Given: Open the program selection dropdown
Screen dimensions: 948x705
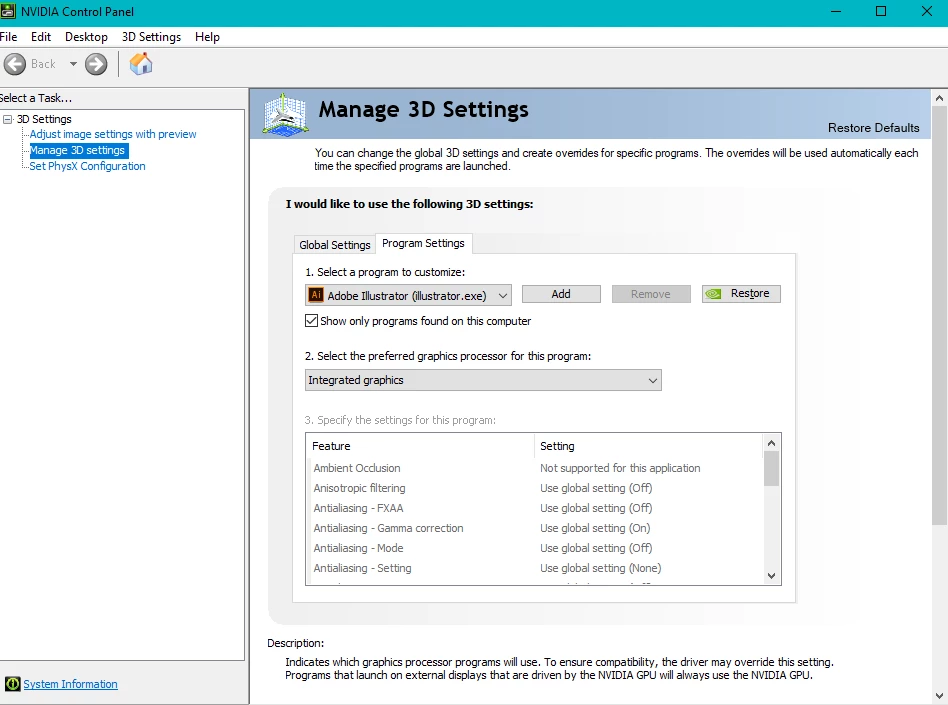Looking at the screenshot, I should (x=408, y=295).
